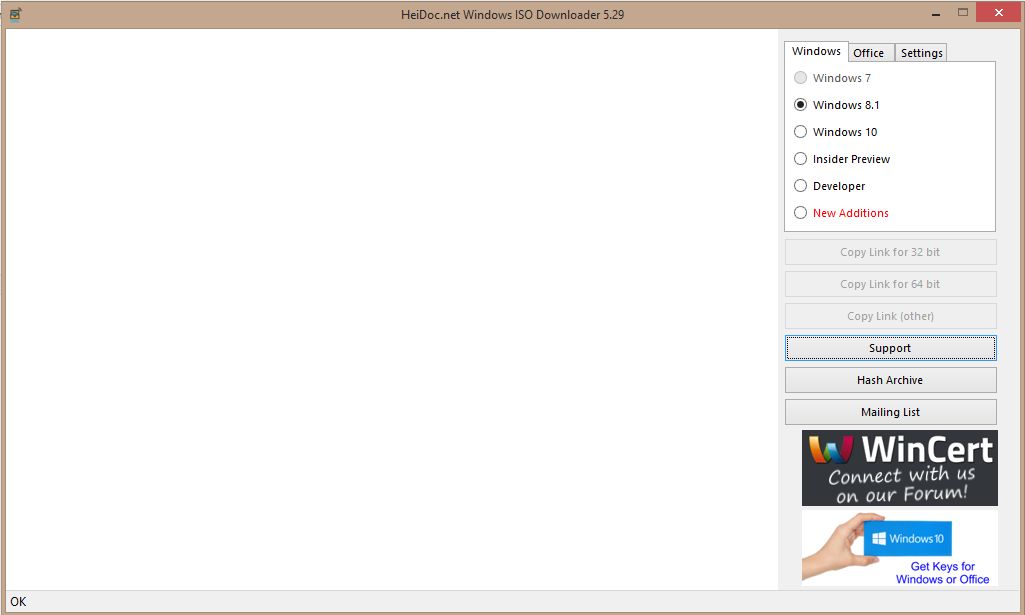Image resolution: width=1025 pixels, height=615 pixels.
Task: Pick the Developer radio option
Action: pos(800,186)
